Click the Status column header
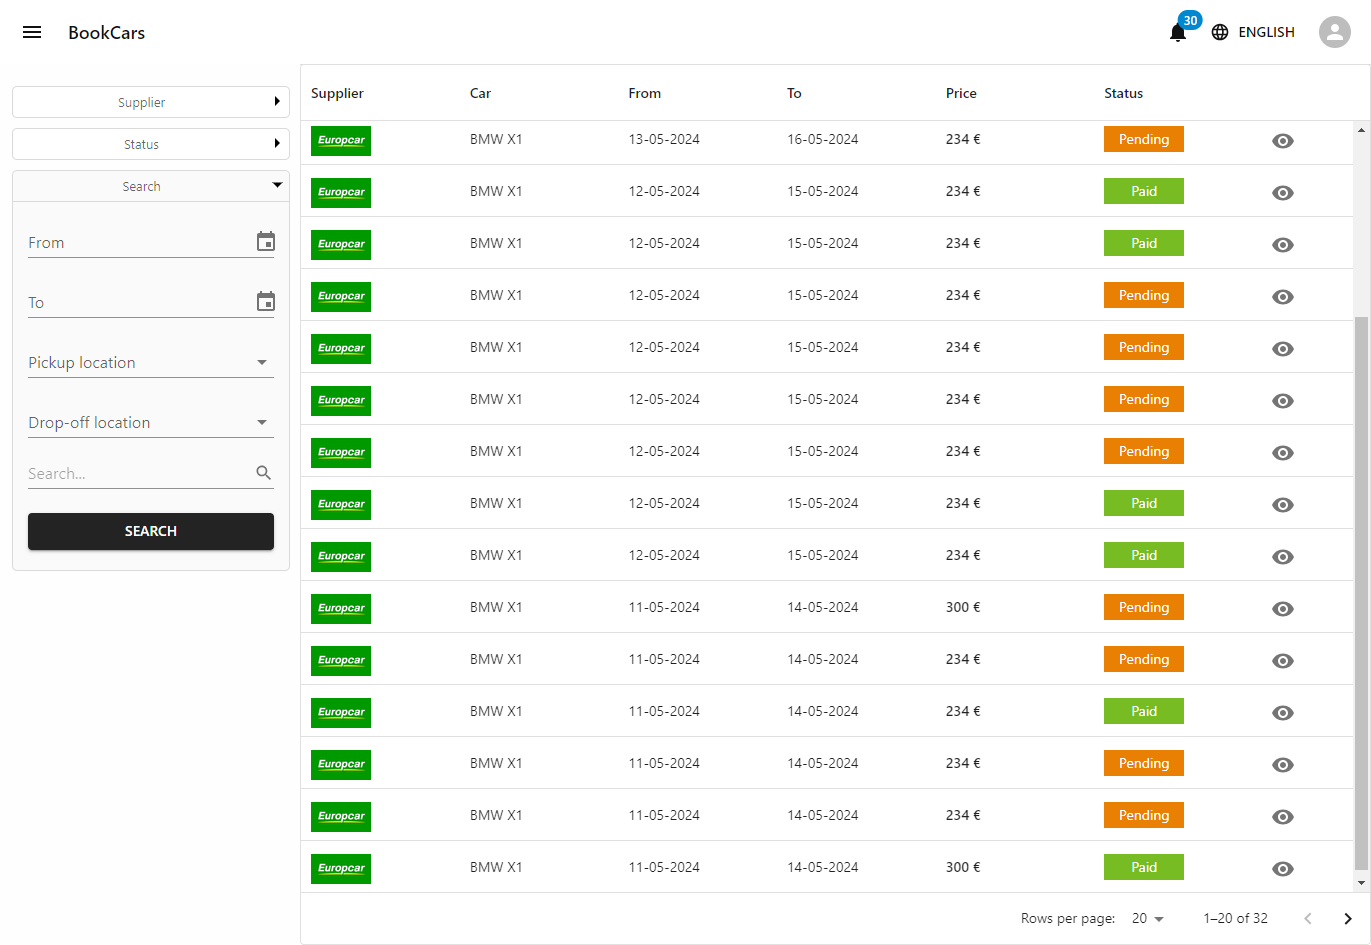 (1123, 93)
